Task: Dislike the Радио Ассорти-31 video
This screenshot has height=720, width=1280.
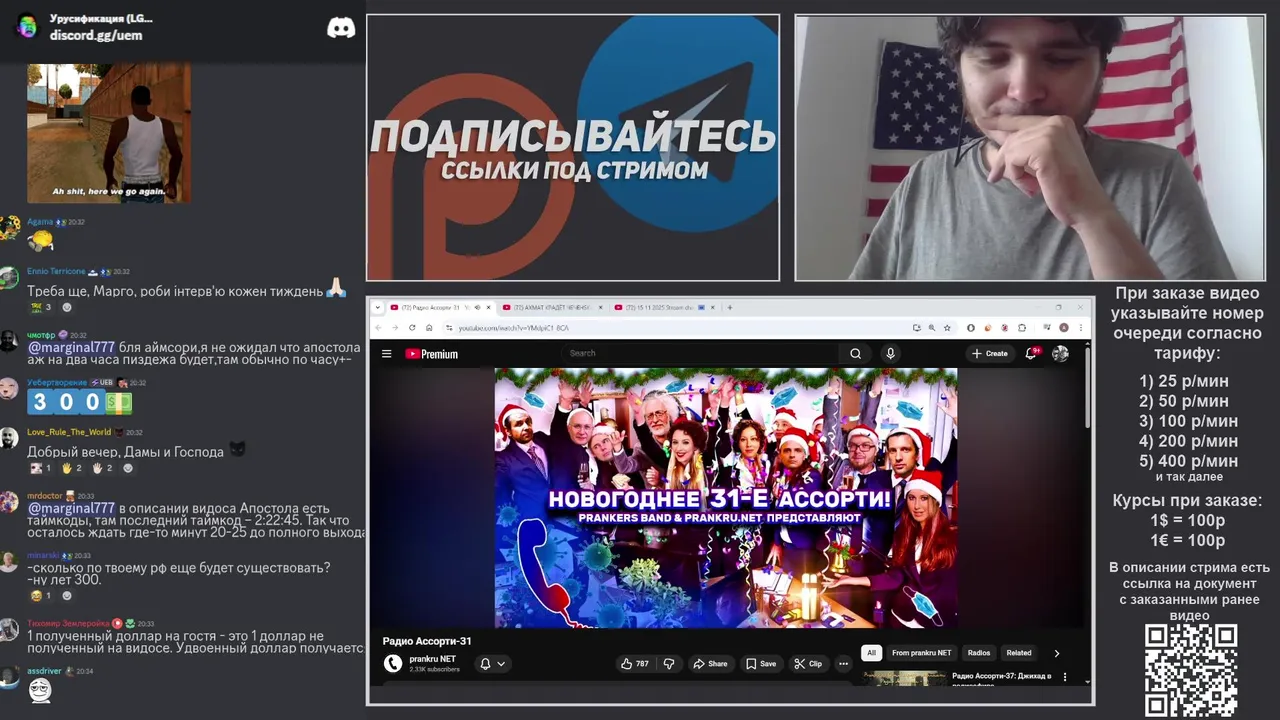Action: coord(669,663)
